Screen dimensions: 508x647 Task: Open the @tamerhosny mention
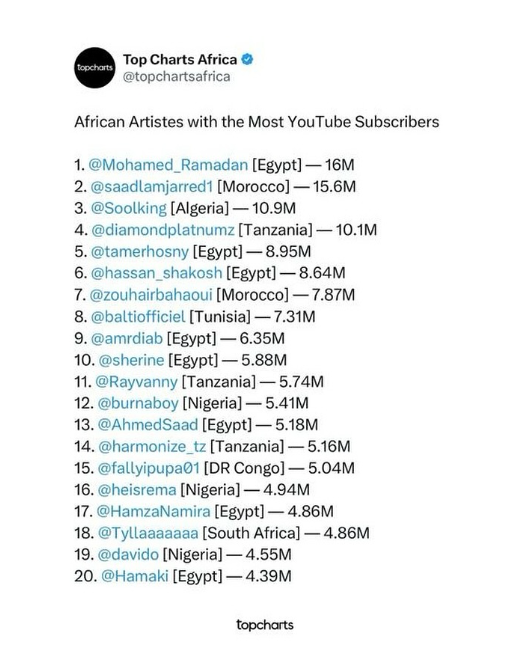point(139,252)
